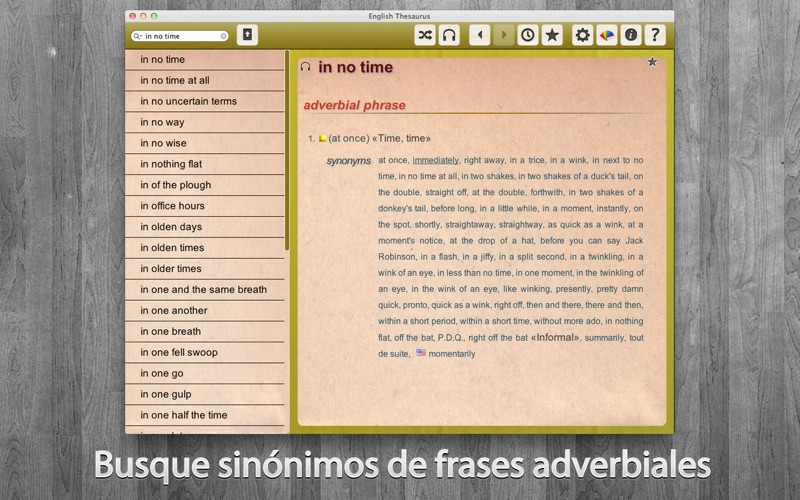Select 'in no time' in the word list

205,60
